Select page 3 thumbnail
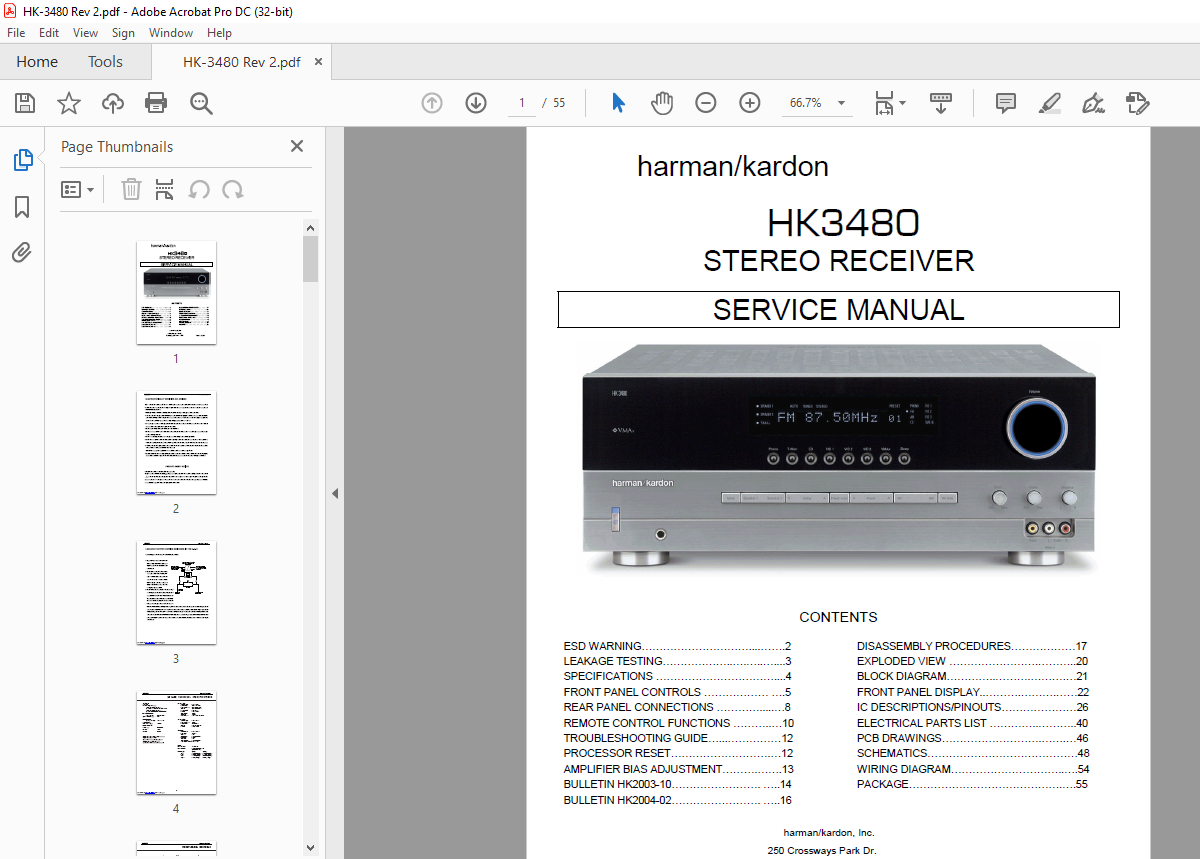The height and width of the screenshot is (859, 1200). pyautogui.click(x=176, y=592)
